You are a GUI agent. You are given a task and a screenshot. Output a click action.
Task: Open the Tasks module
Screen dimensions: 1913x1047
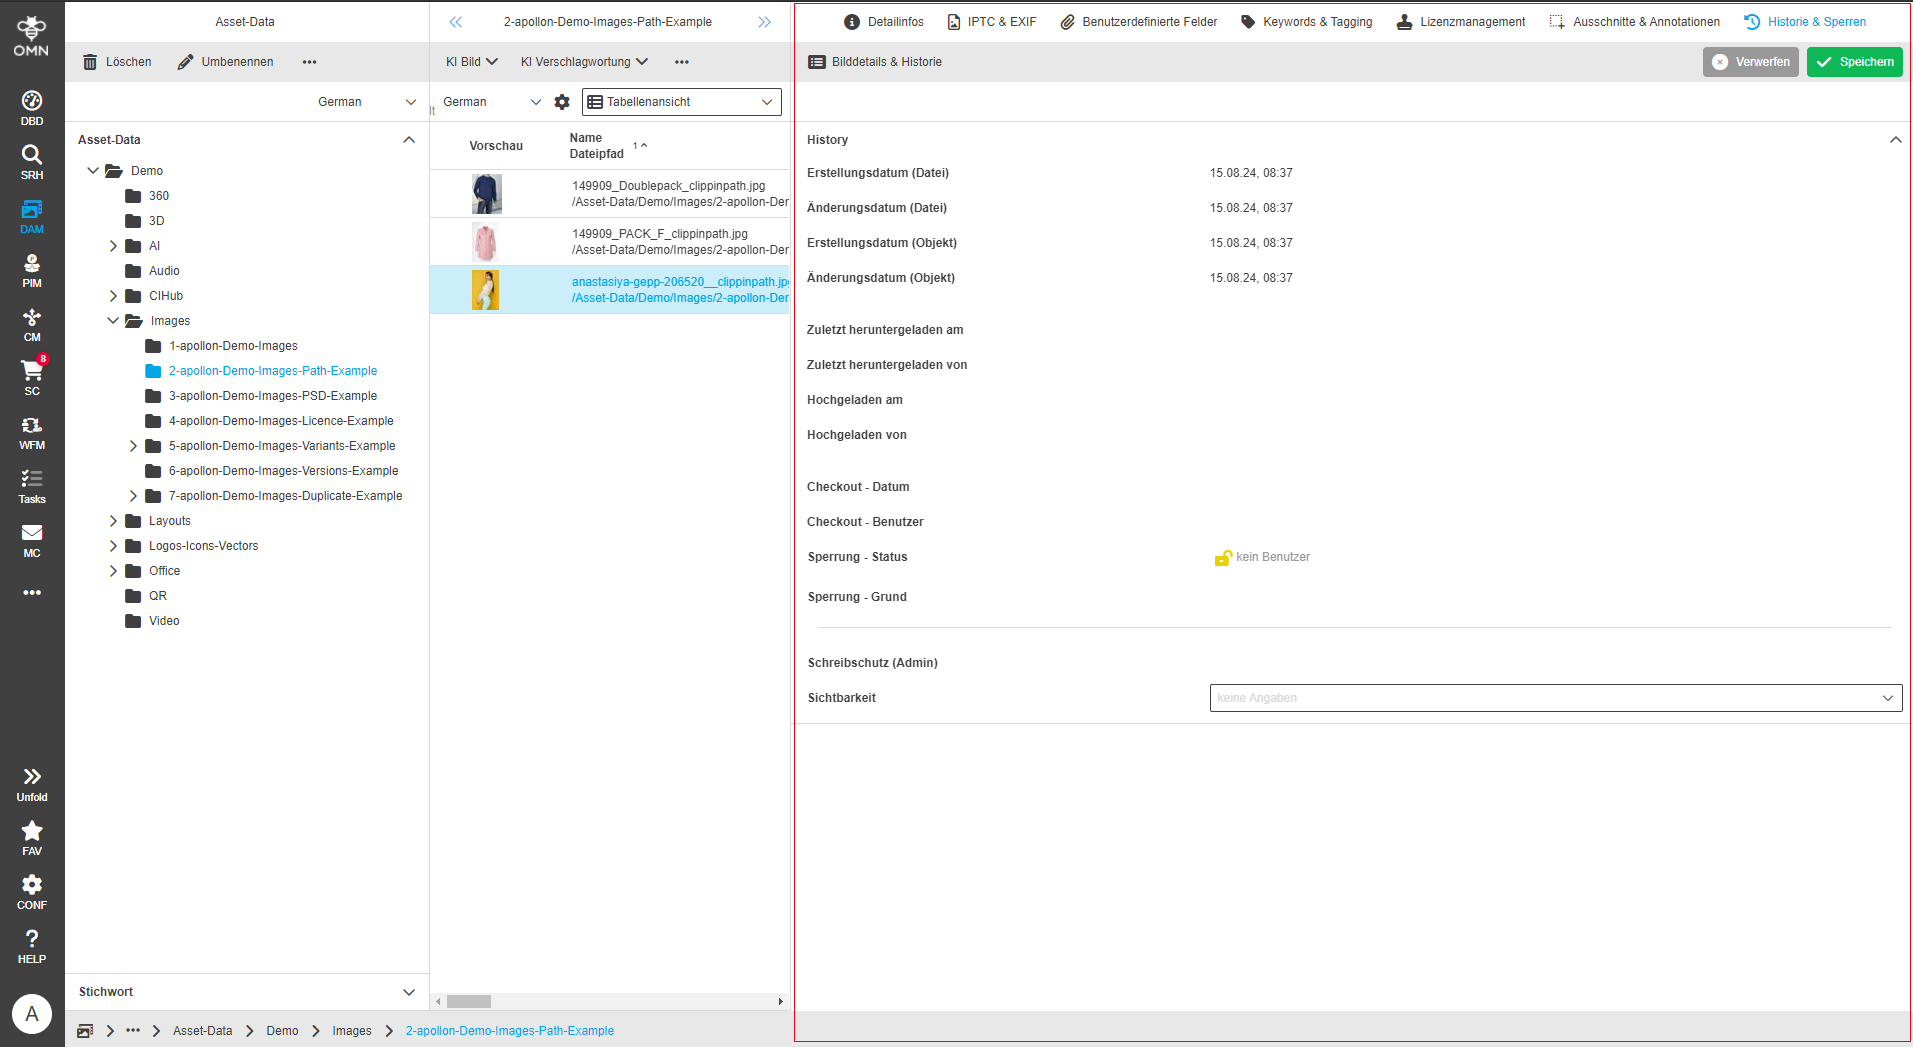coord(32,486)
